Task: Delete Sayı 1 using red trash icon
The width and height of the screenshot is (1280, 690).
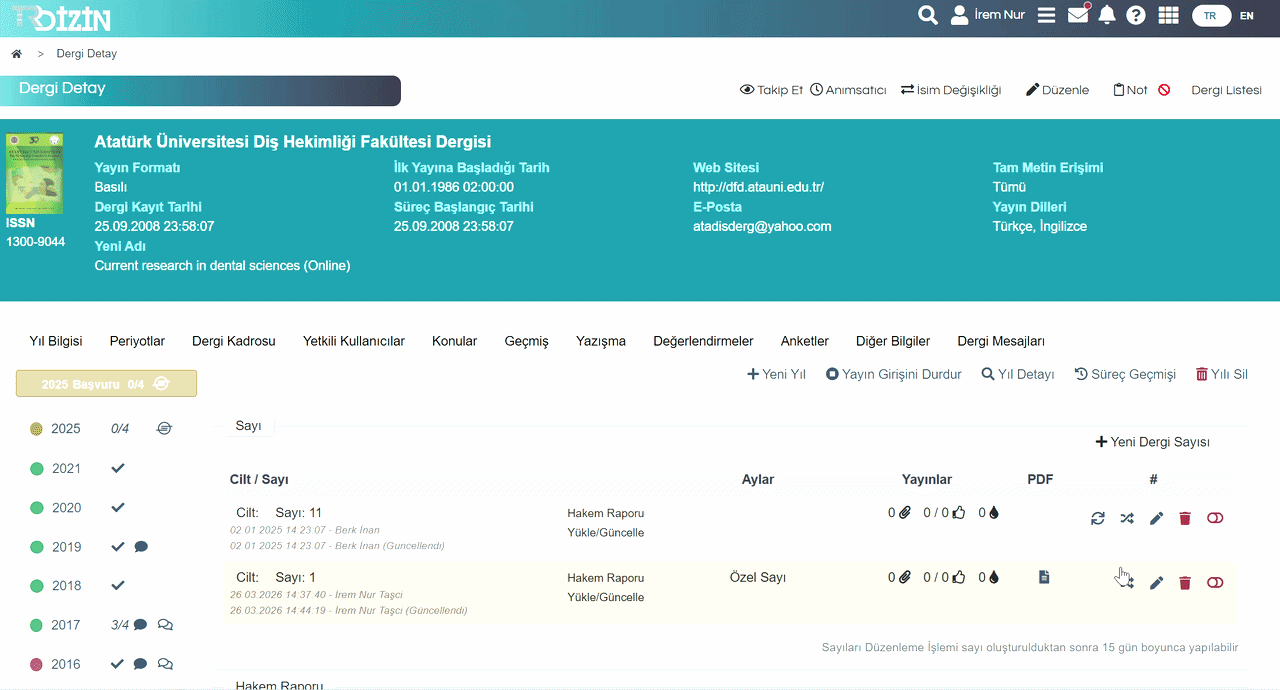Action: (1185, 583)
